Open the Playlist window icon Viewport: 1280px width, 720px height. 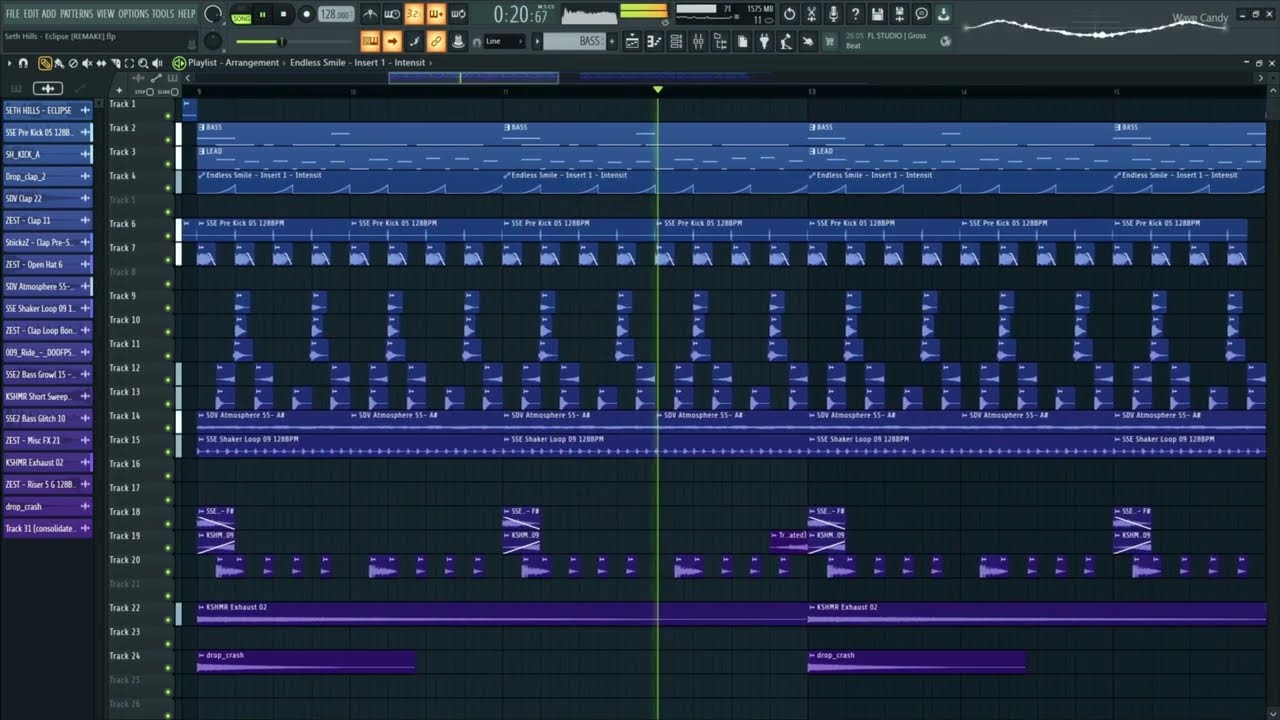click(632, 41)
